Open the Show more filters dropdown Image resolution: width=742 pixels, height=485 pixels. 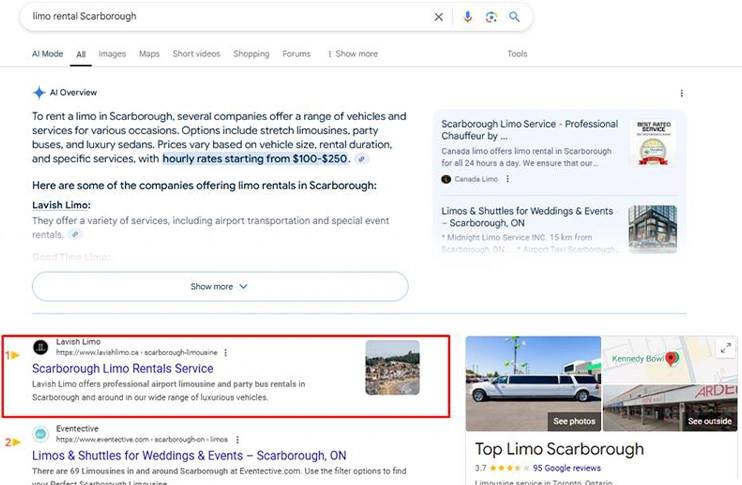[x=351, y=54]
